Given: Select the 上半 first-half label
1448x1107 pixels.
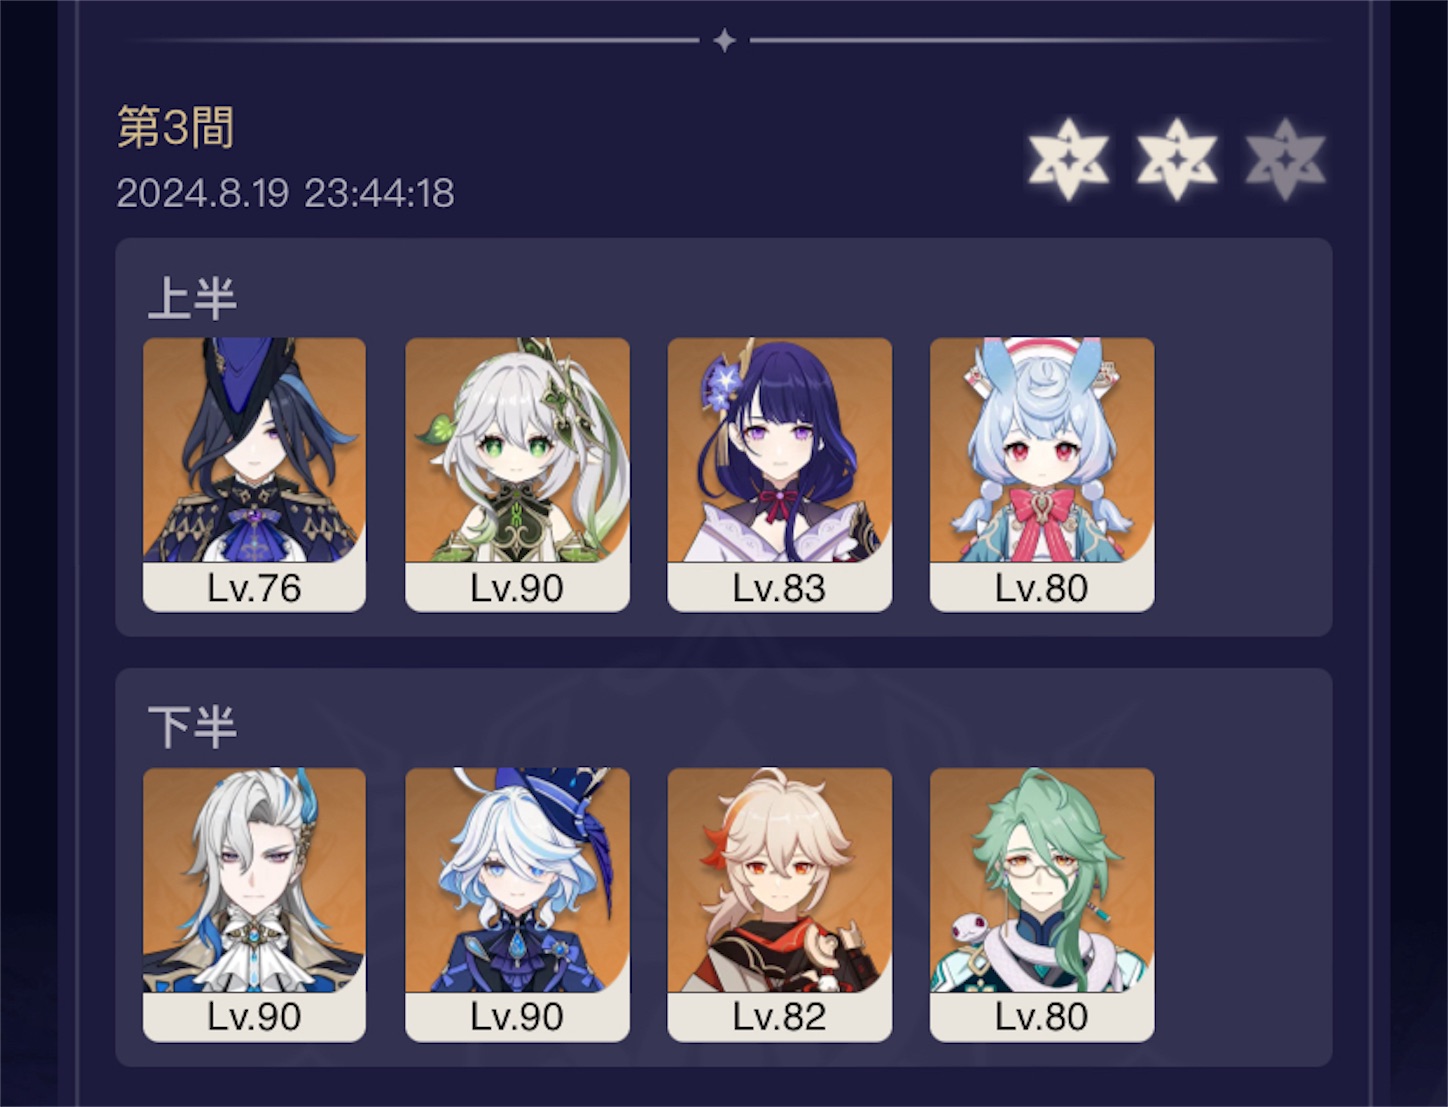Looking at the screenshot, I should [x=192, y=298].
